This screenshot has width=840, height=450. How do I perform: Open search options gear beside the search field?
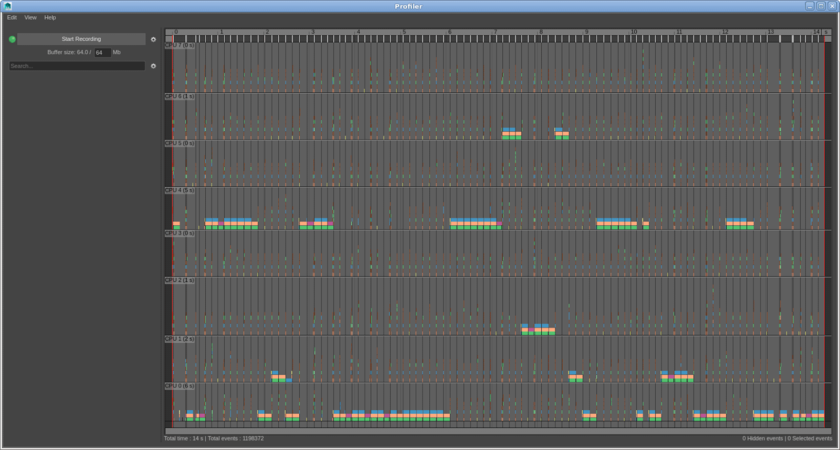[153, 66]
